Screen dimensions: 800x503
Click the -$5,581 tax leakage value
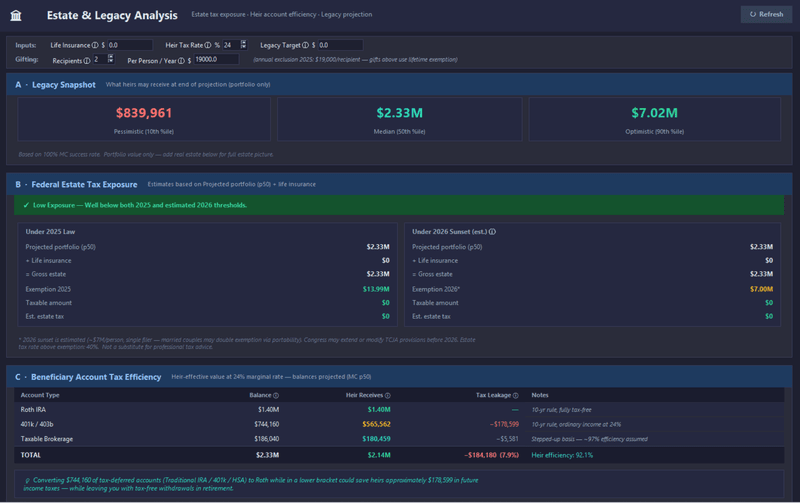(507, 439)
